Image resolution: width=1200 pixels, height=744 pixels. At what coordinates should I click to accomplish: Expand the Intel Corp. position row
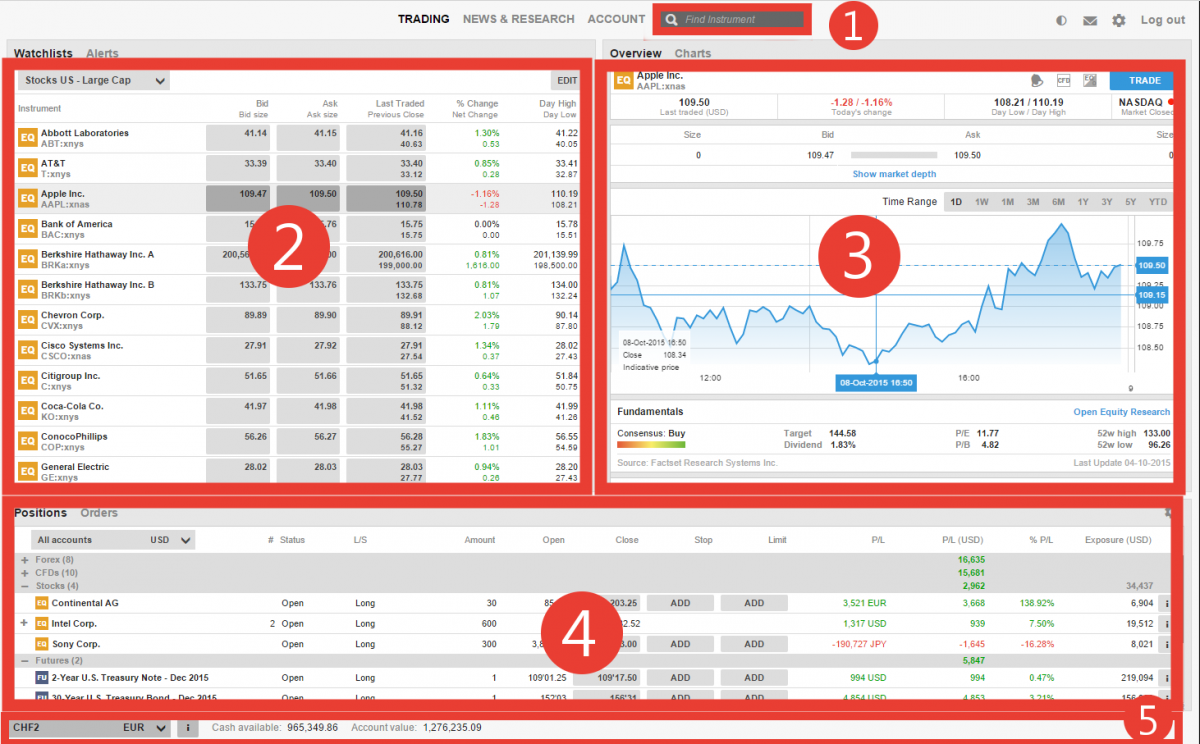coord(24,623)
